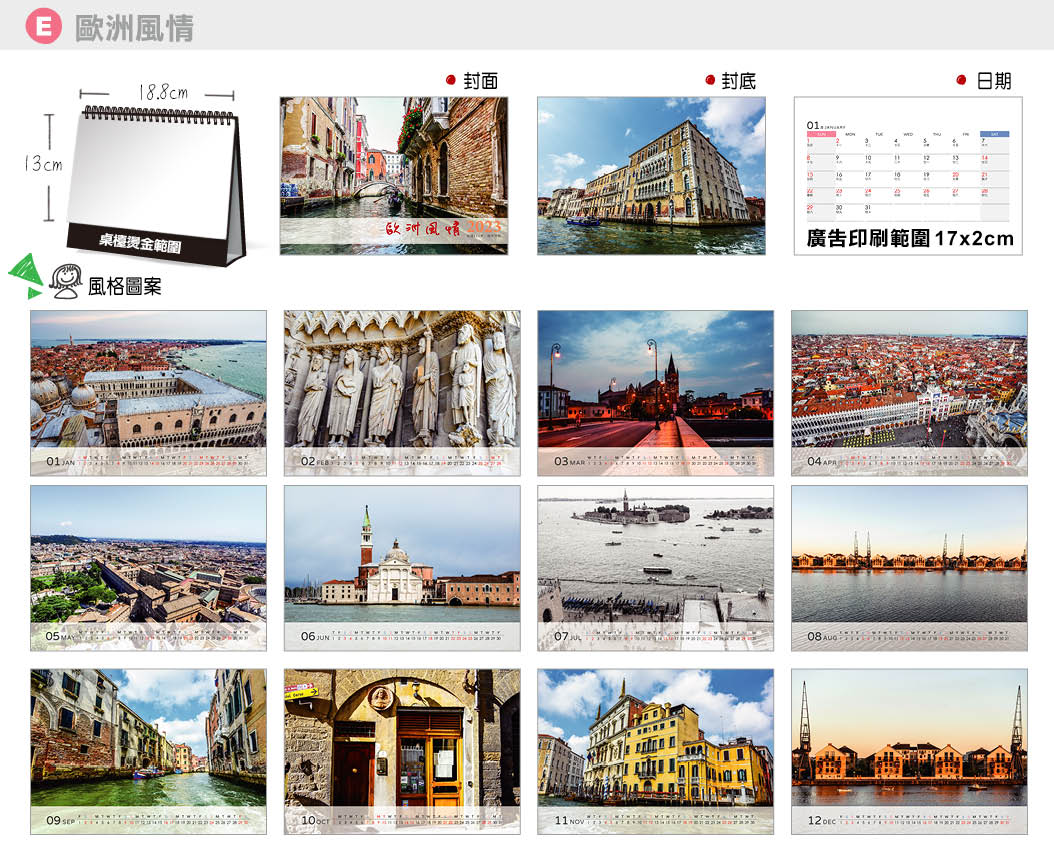Click the 12 DEC date strip
Viewport: 1054px width, 855px height.
(x=909, y=820)
